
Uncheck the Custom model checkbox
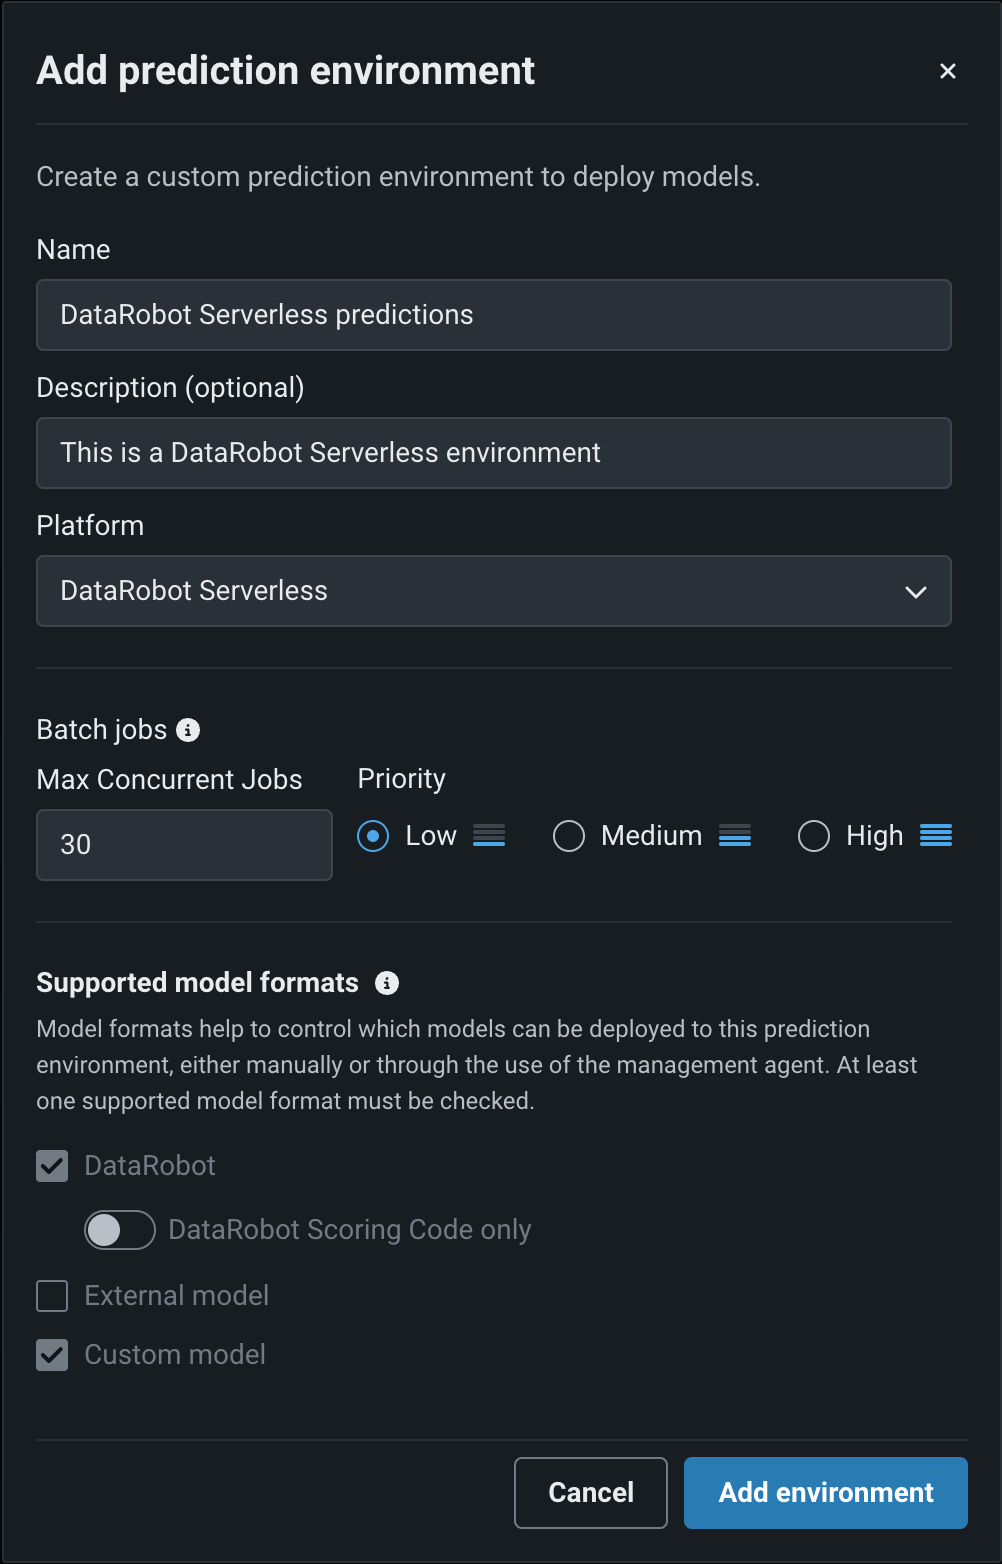click(52, 1355)
